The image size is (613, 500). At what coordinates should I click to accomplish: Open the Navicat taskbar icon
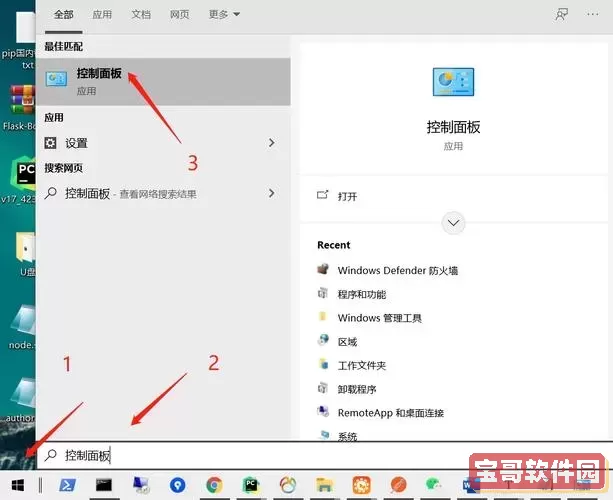pyautogui.click(x=288, y=485)
